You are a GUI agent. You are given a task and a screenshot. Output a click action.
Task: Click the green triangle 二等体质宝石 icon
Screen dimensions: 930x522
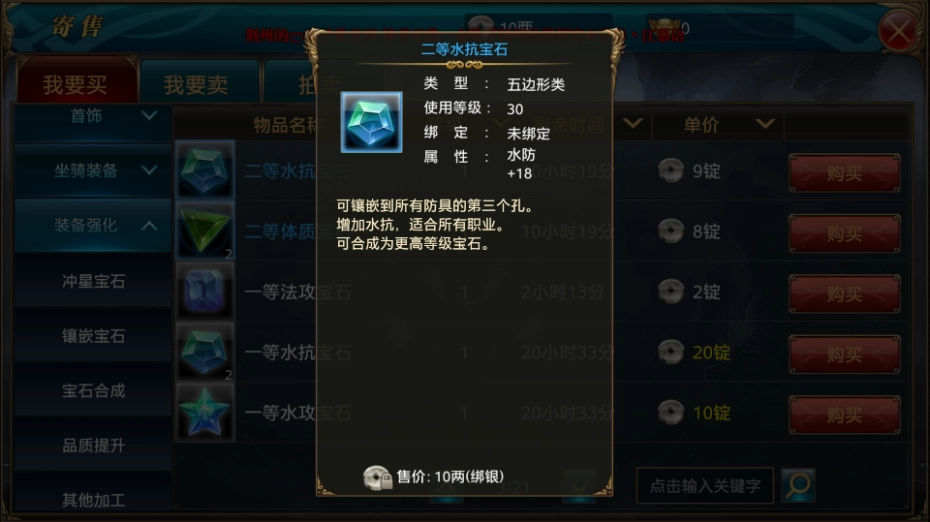point(205,231)
